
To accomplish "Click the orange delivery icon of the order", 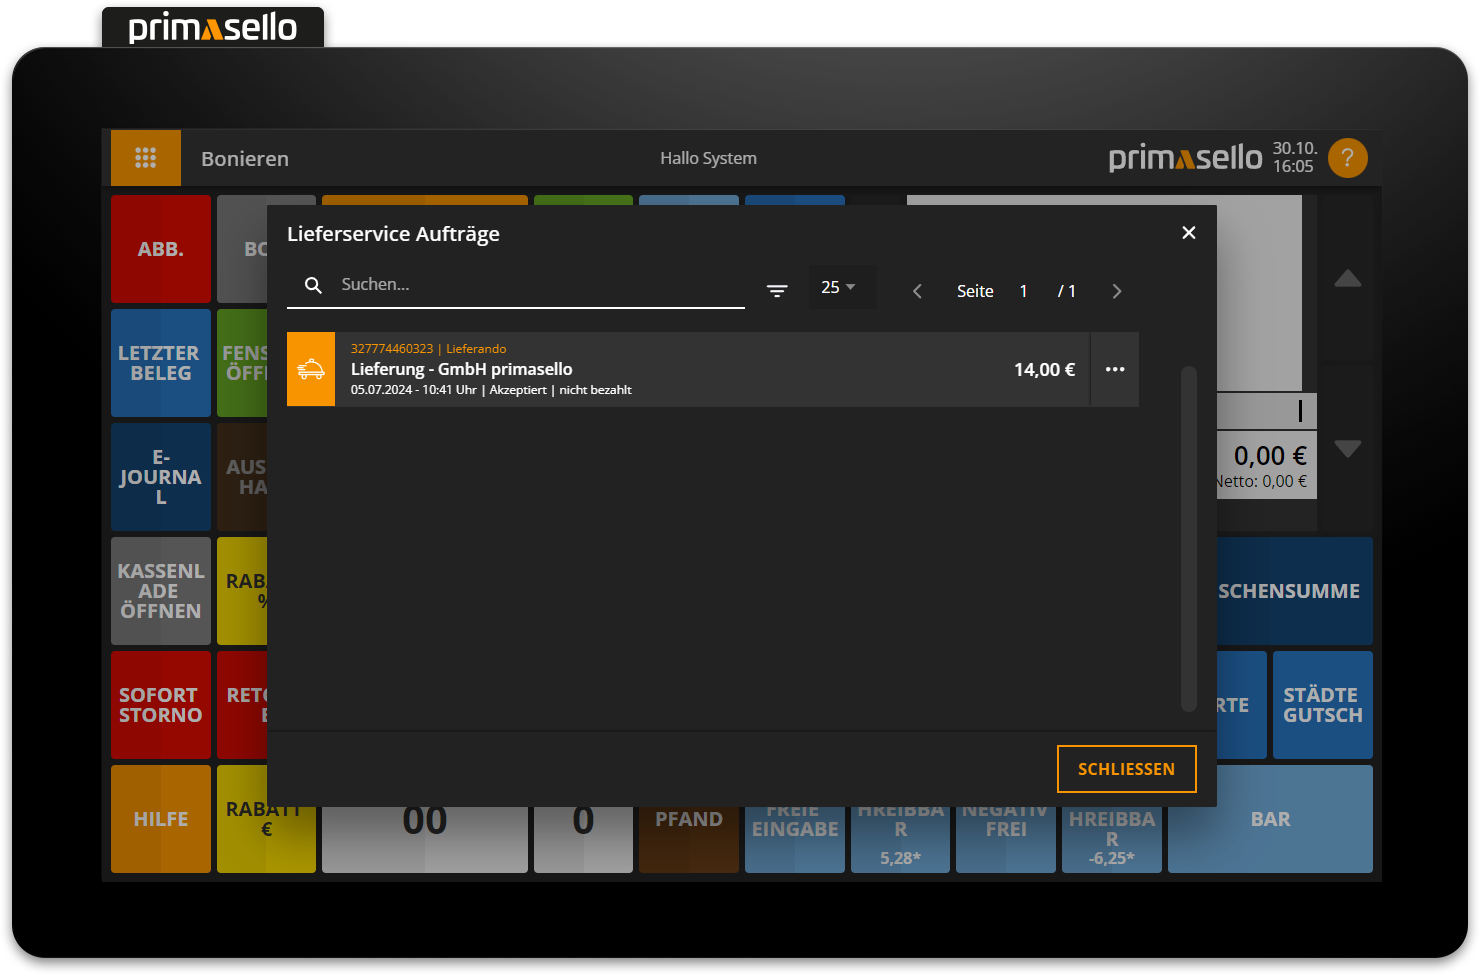I will (x=311, y=370).
